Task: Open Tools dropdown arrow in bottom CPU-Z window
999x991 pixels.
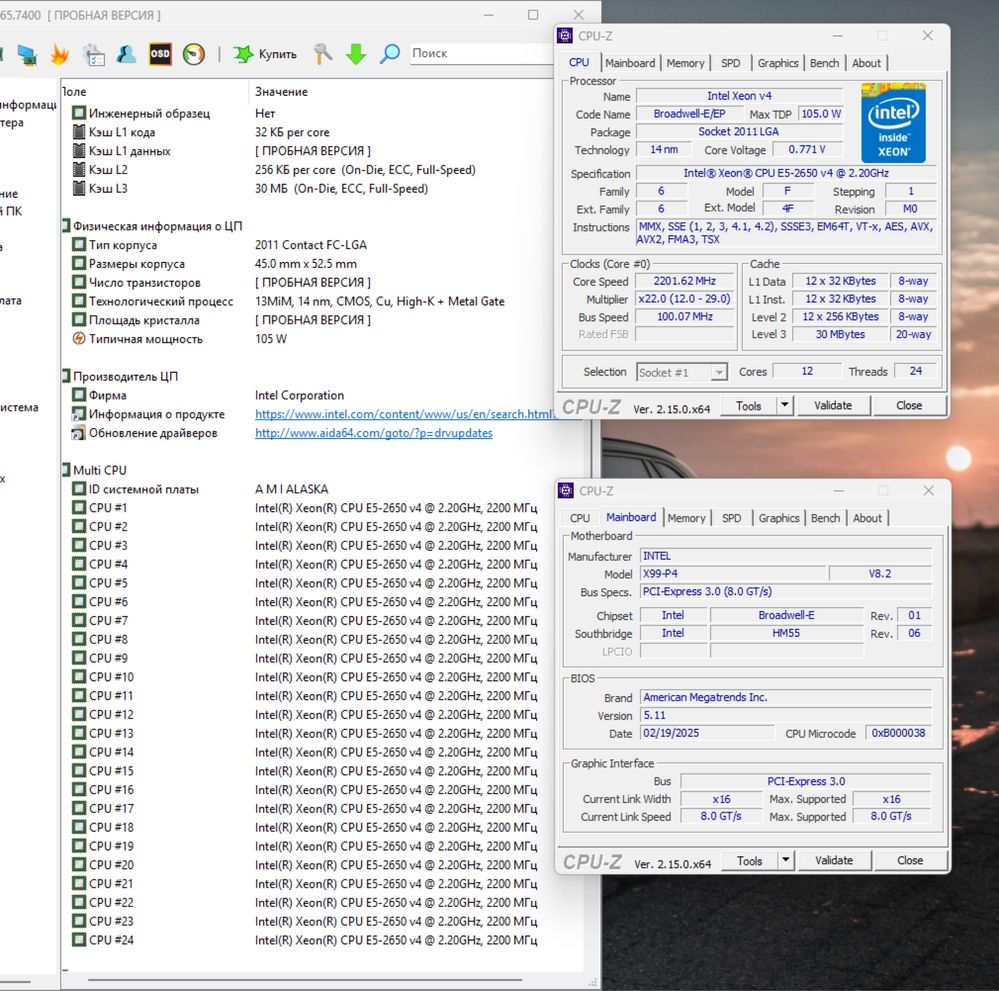Action: pos(786,860)
